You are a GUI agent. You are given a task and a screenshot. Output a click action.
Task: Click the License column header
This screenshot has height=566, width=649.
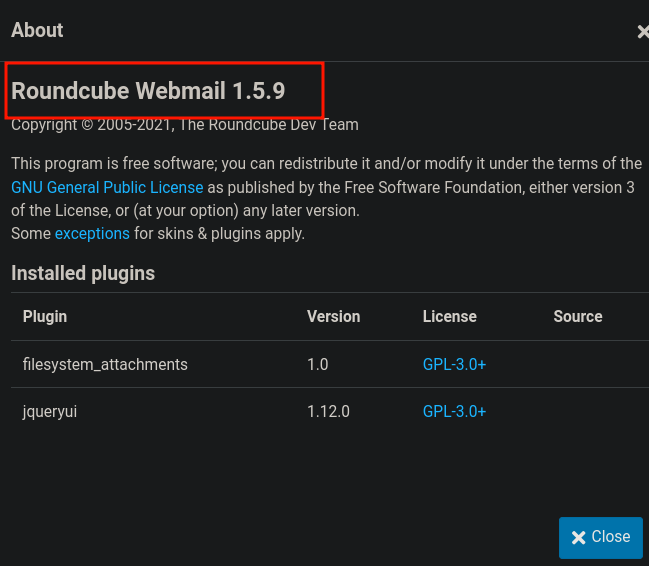pos(449,316)
